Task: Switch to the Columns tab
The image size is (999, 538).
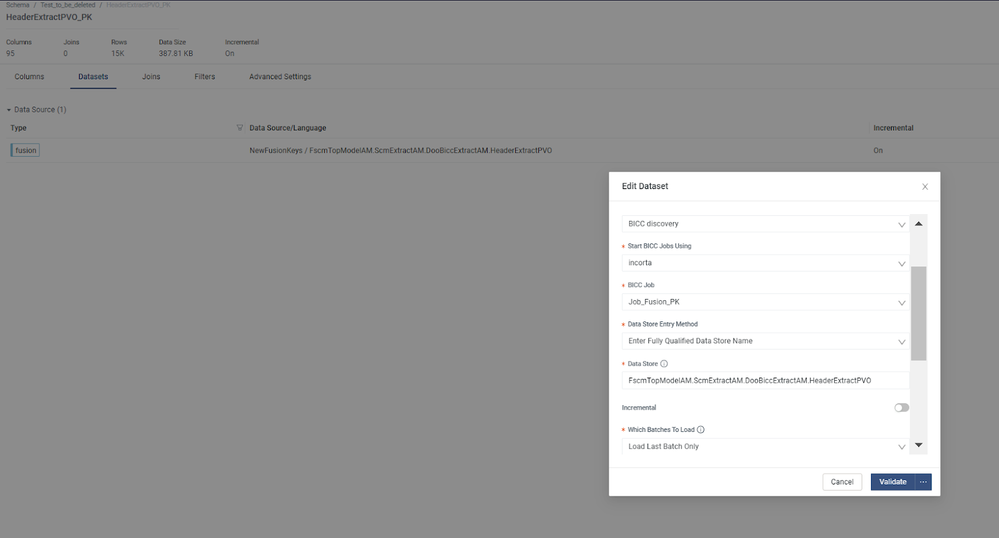Action: 29,76
